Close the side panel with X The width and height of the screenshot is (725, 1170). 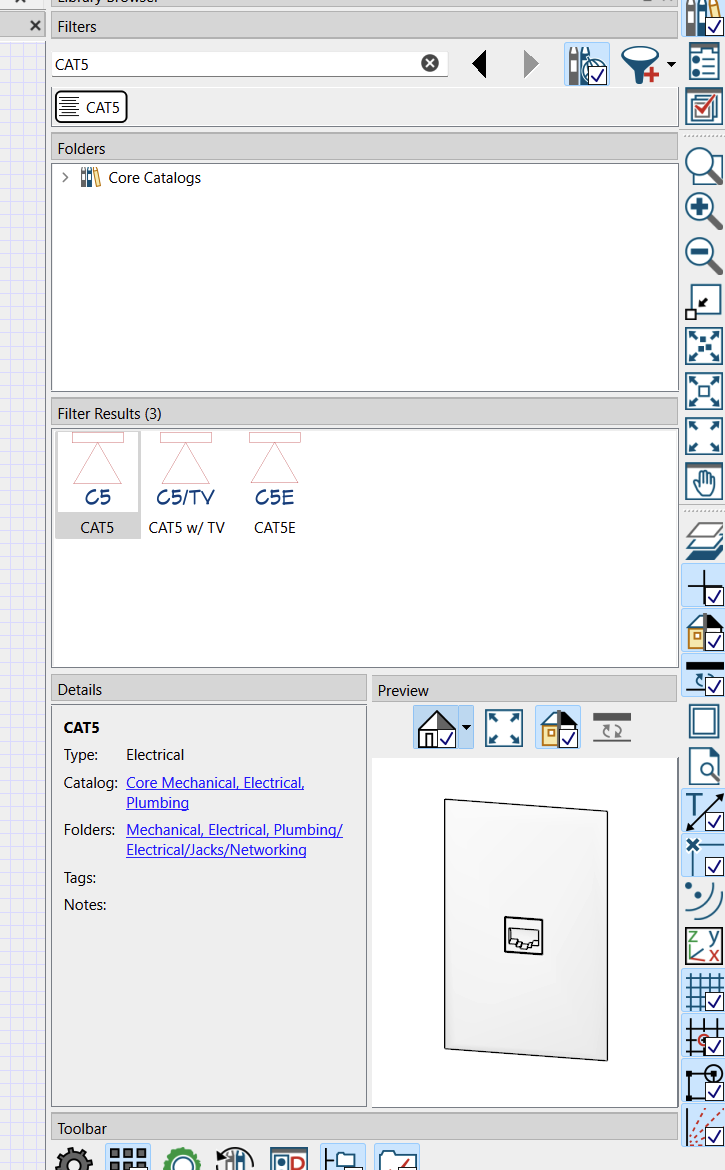(x=35, y=25)
